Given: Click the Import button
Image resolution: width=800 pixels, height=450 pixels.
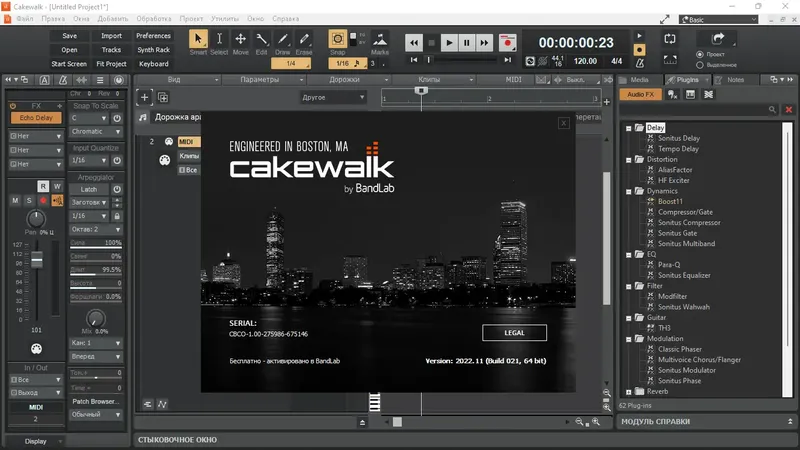Looking at the screenshot, I should point(111,36).
